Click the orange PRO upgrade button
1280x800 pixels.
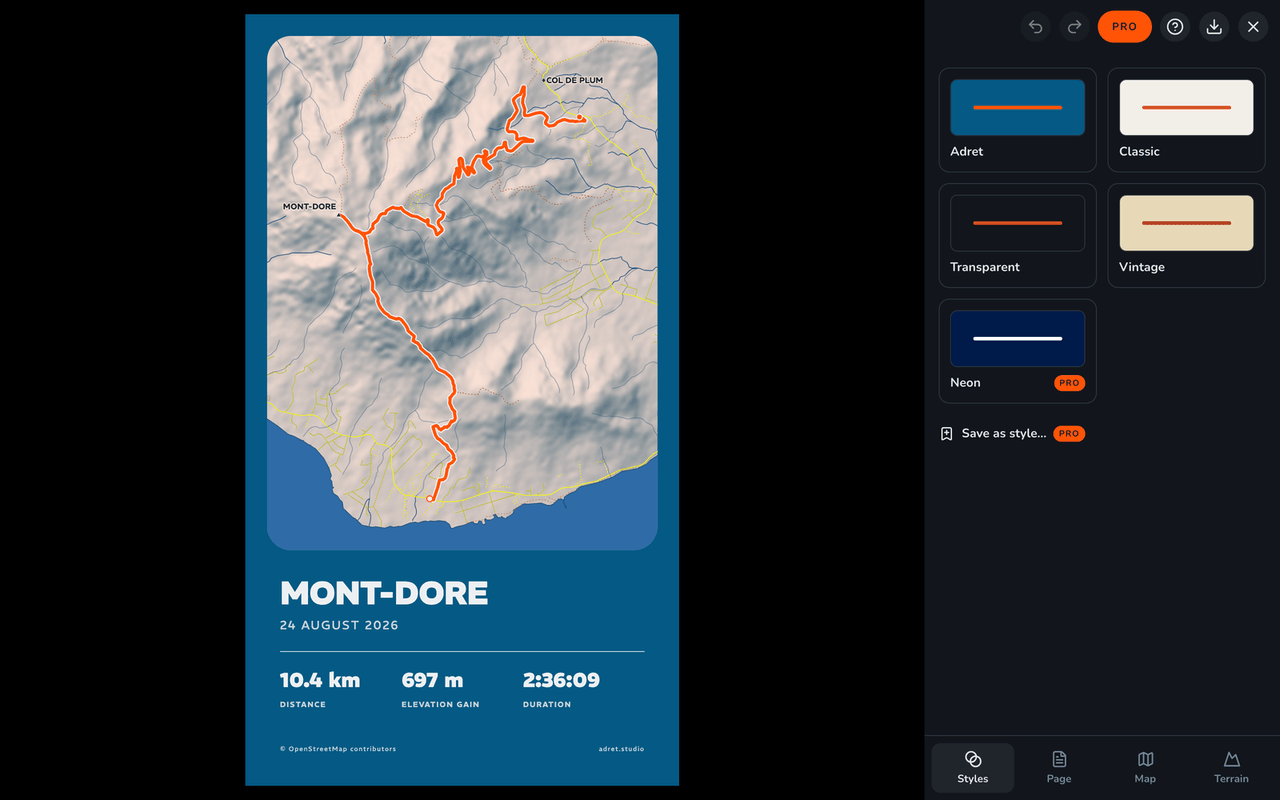(x=1125, y=27)
